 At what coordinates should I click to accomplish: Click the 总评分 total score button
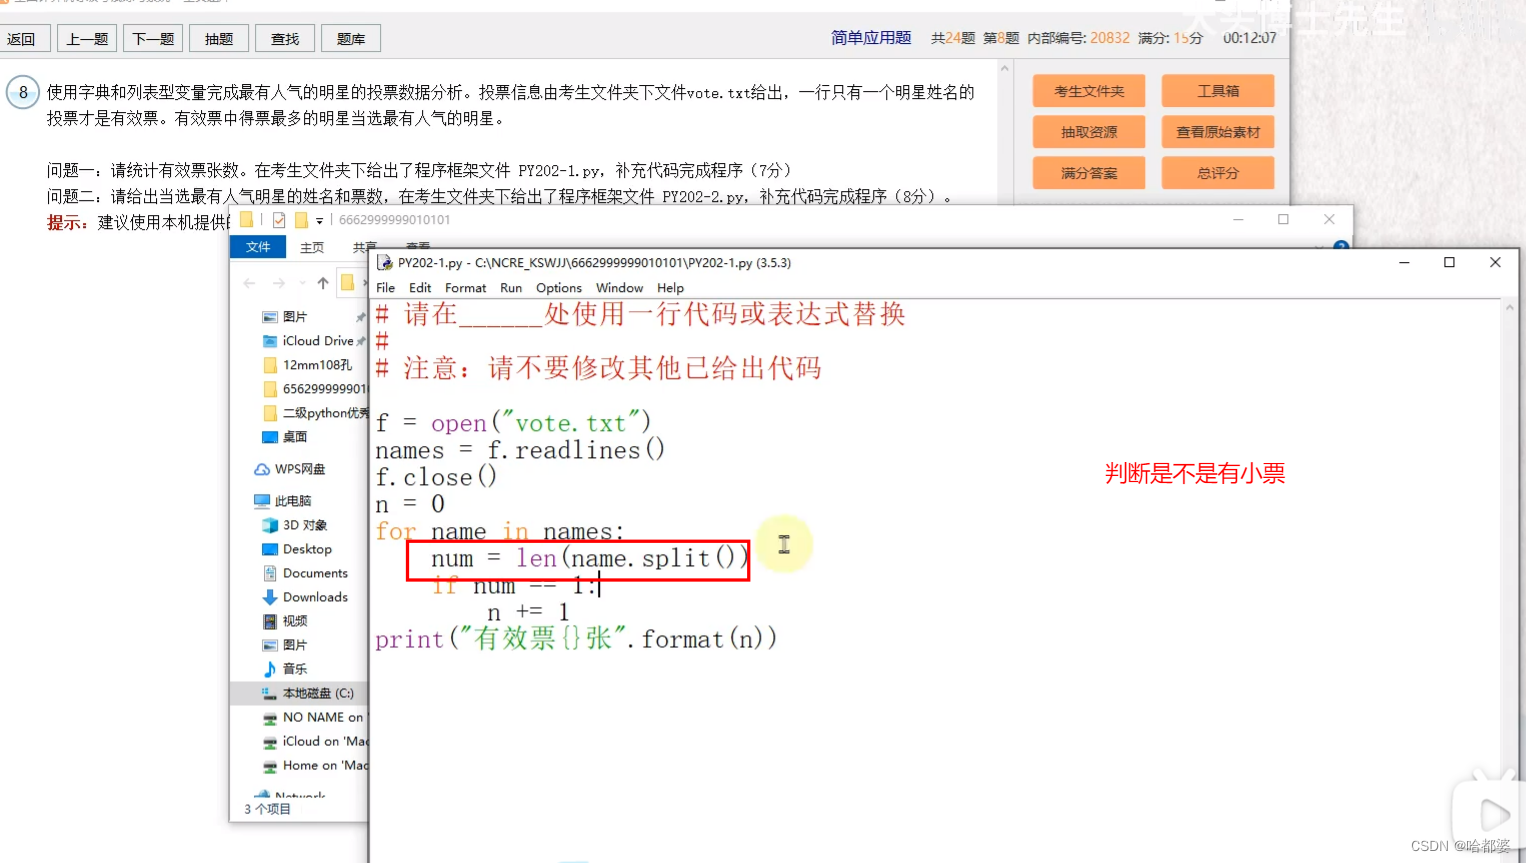pos(1218,173)
